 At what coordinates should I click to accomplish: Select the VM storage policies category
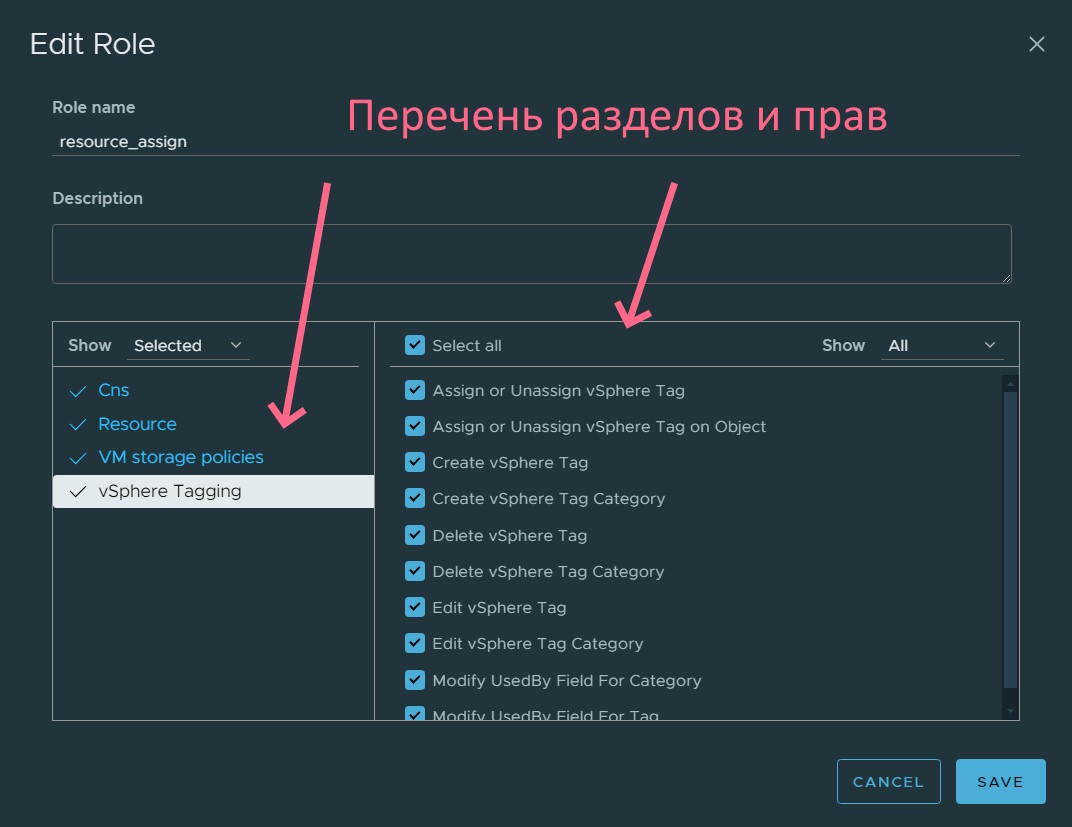point(181,457)
